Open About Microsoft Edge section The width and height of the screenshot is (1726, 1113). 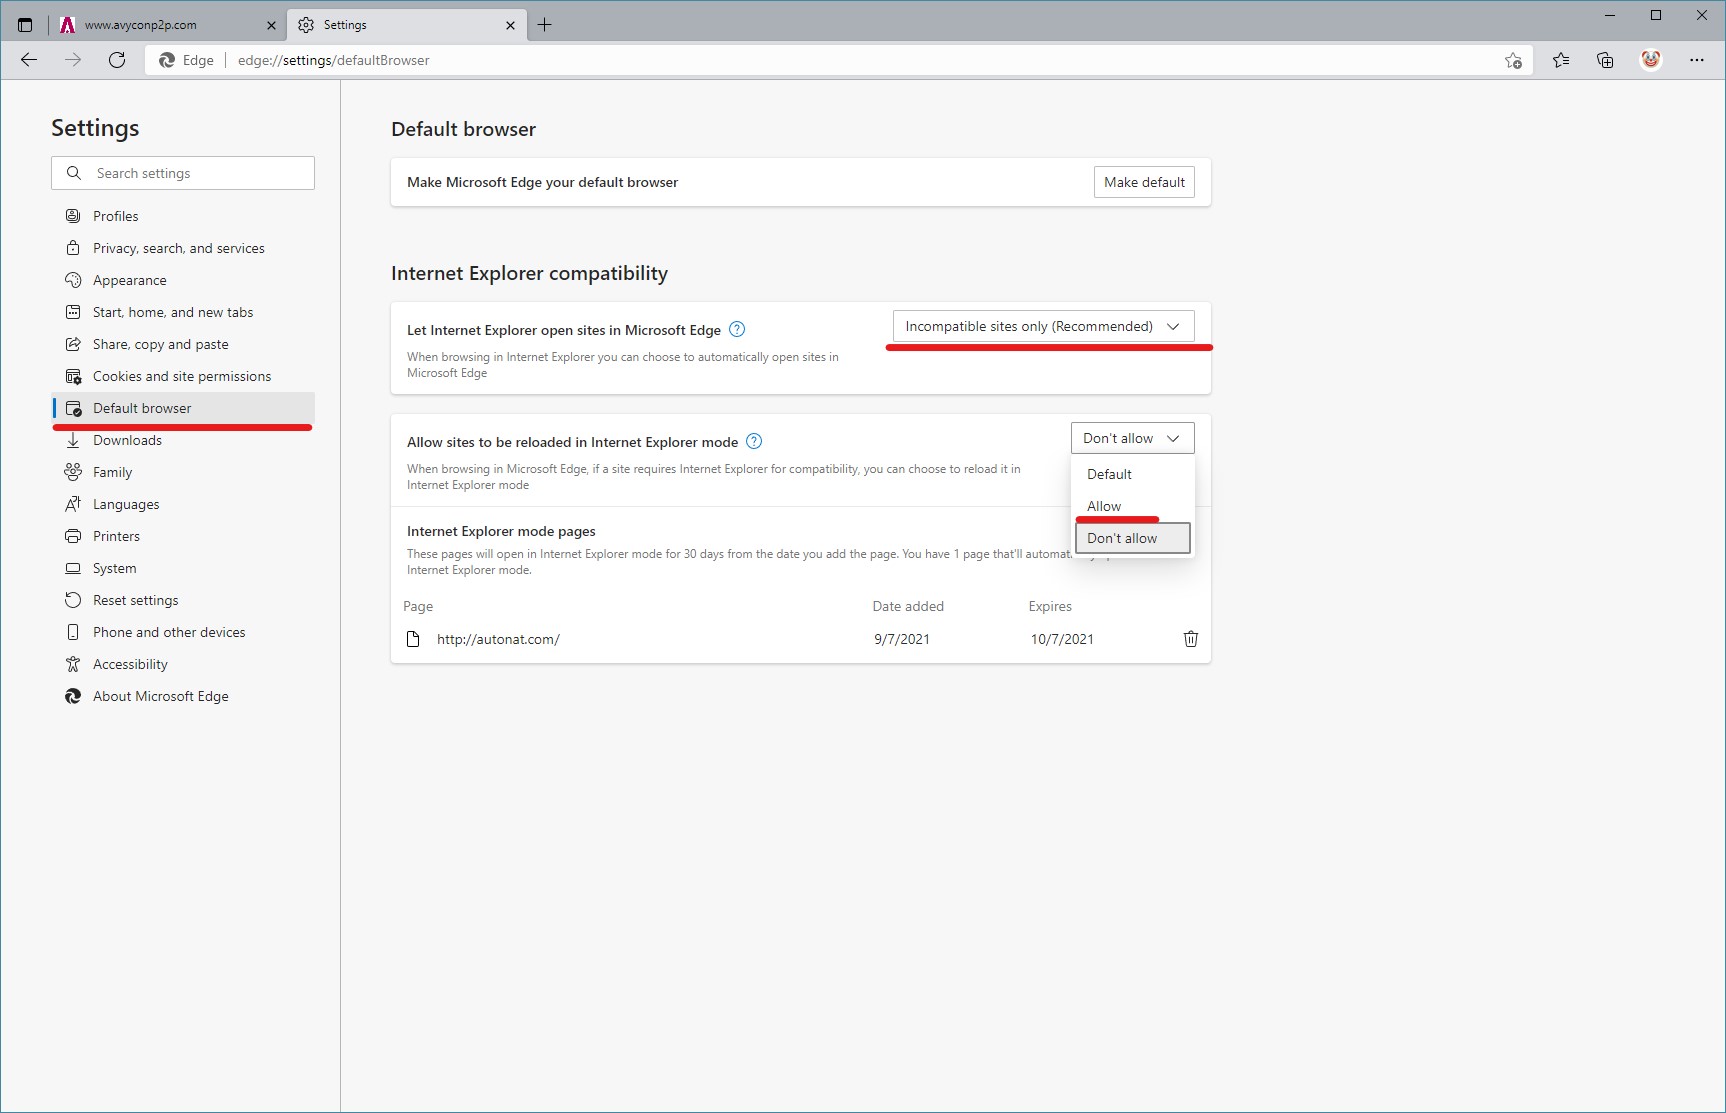pyautogui.click(x=183, y=696)
